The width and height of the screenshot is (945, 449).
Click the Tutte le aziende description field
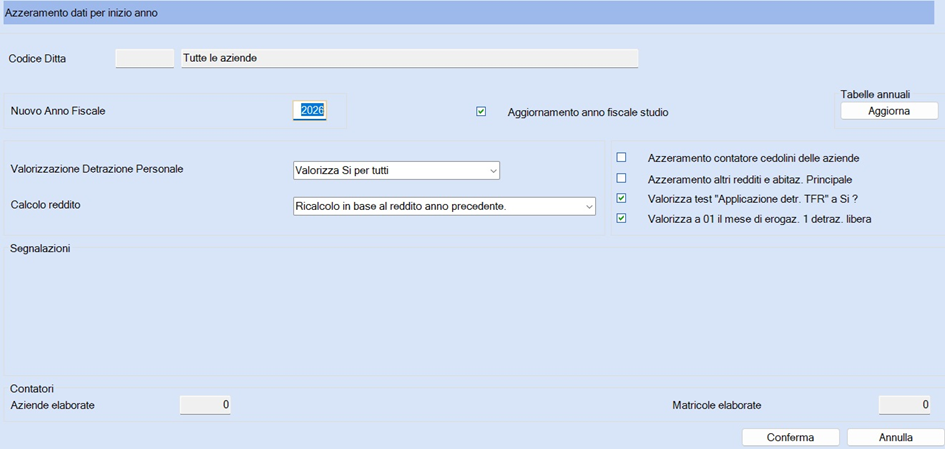pos(410,58)
